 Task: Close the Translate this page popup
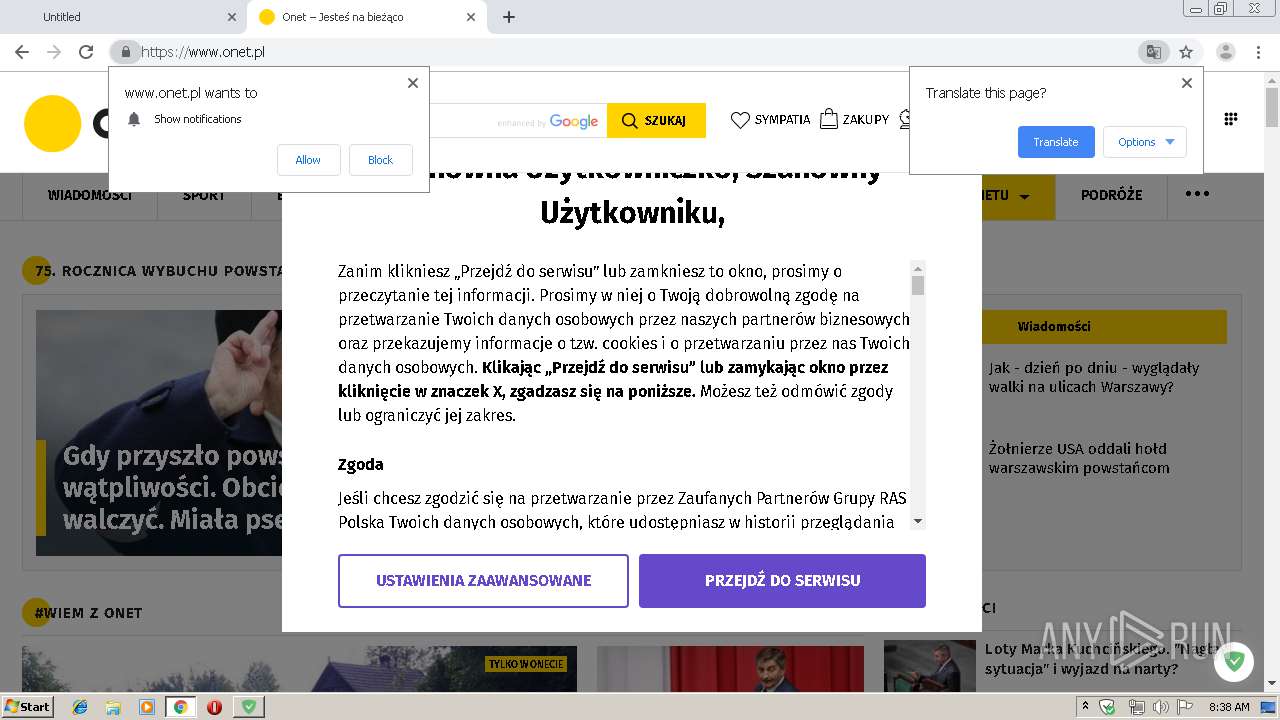click(x=1187, y=83)
